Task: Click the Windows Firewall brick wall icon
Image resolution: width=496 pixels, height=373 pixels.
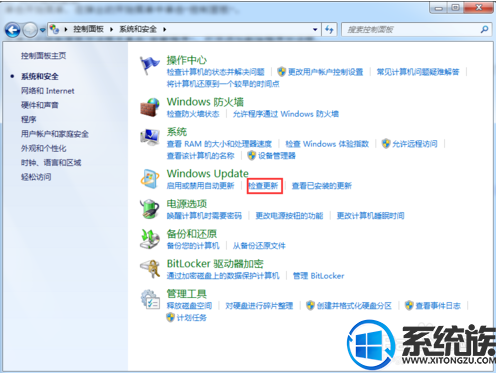Action: [x=149, y=108]
